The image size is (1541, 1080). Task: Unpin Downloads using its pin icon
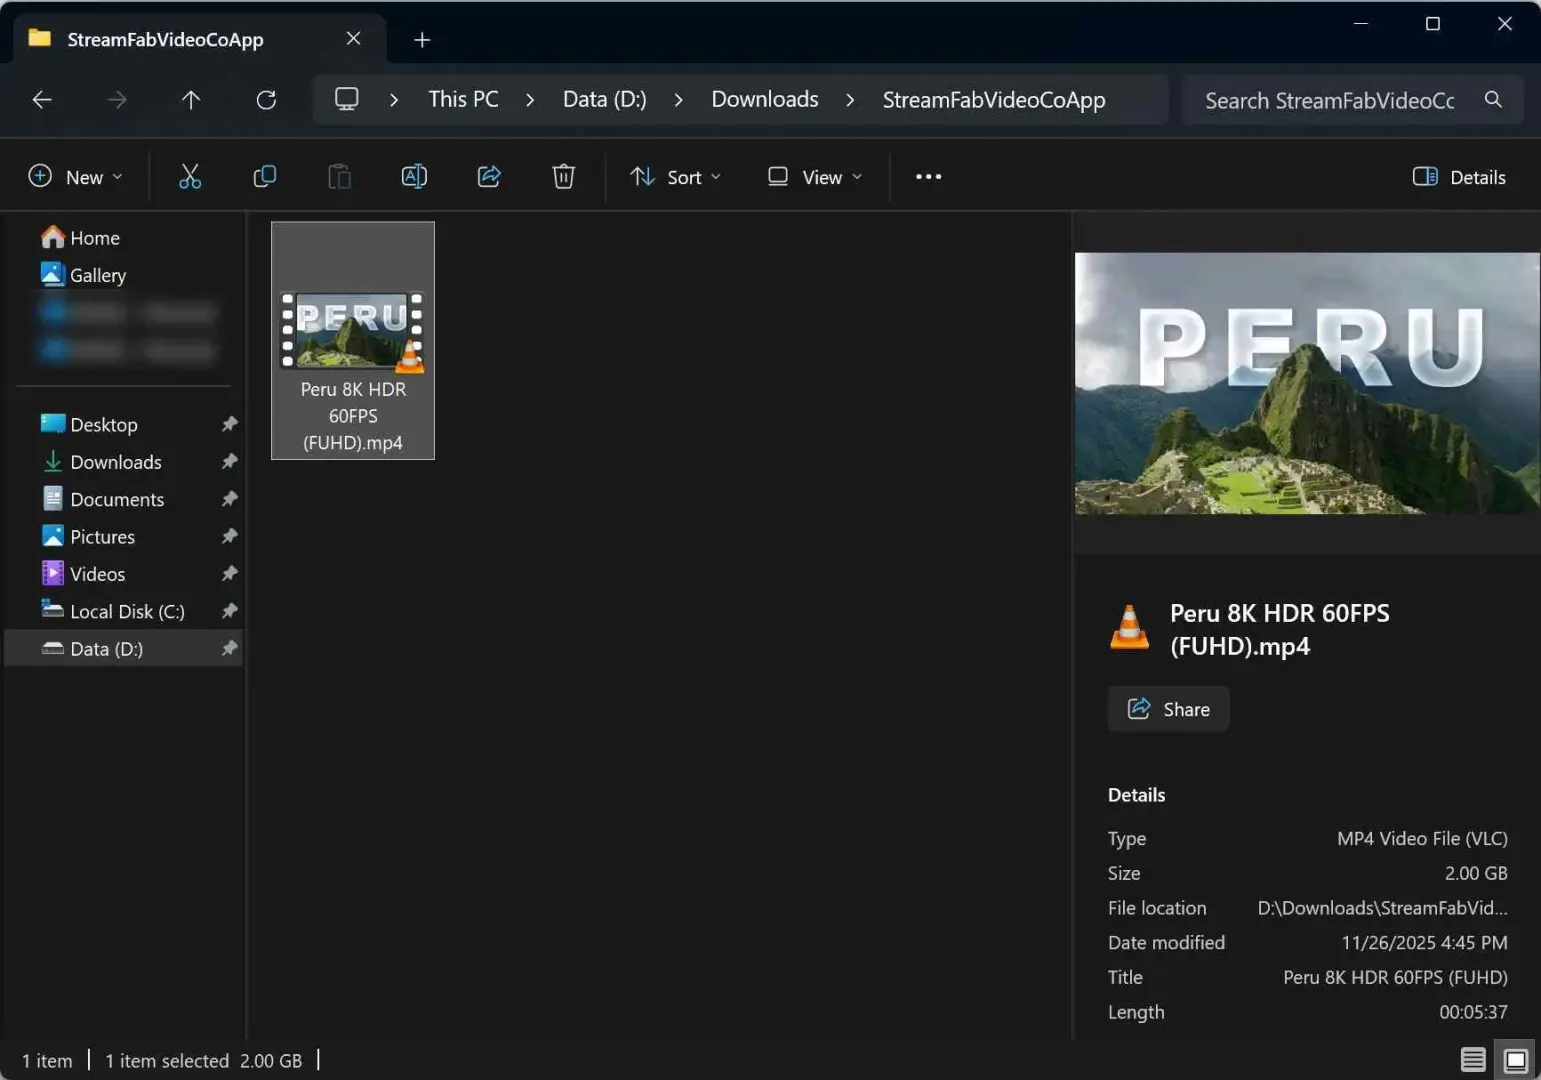pos(229,461)
